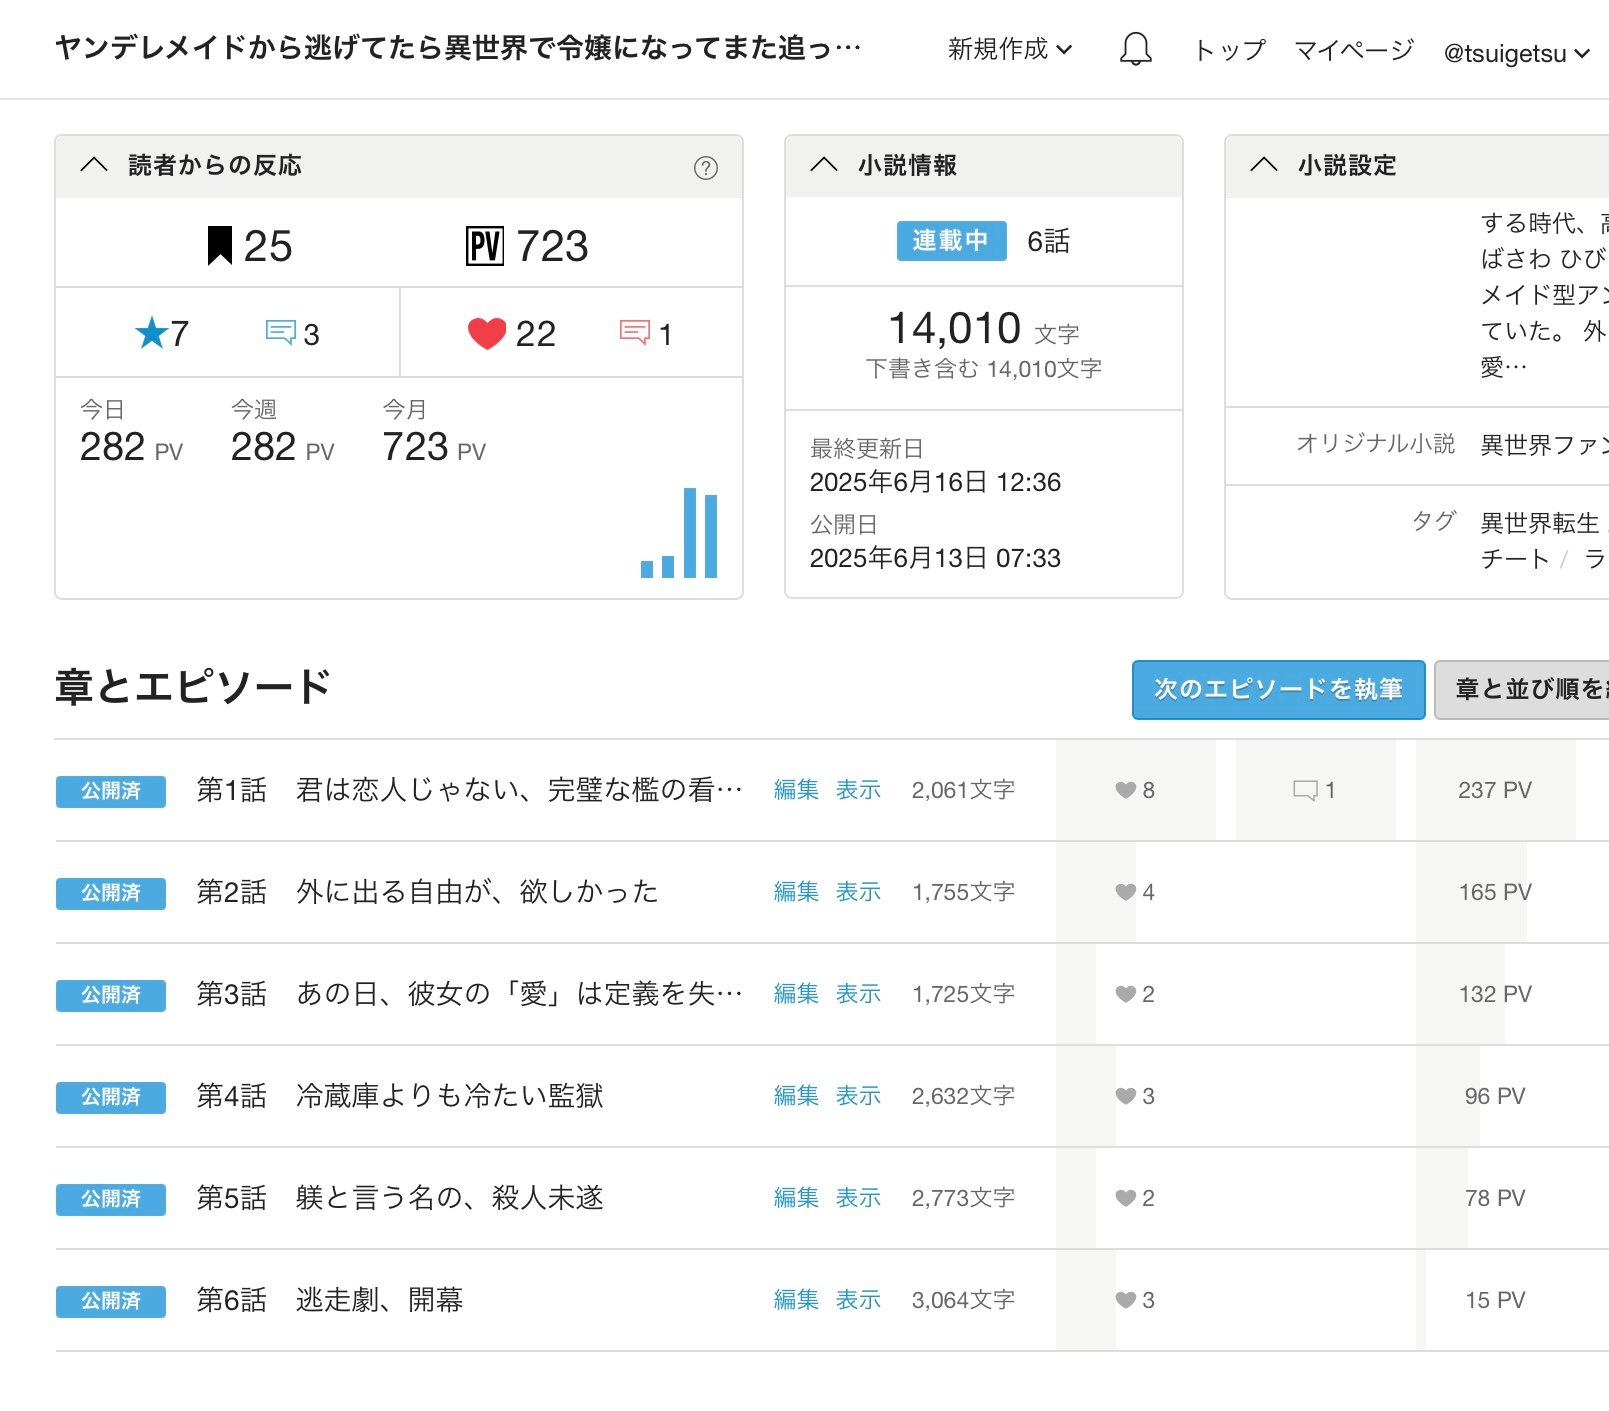Click the 連載中 status badge
This screenshot has width=1609, height=1411.
tap(951, 241)
